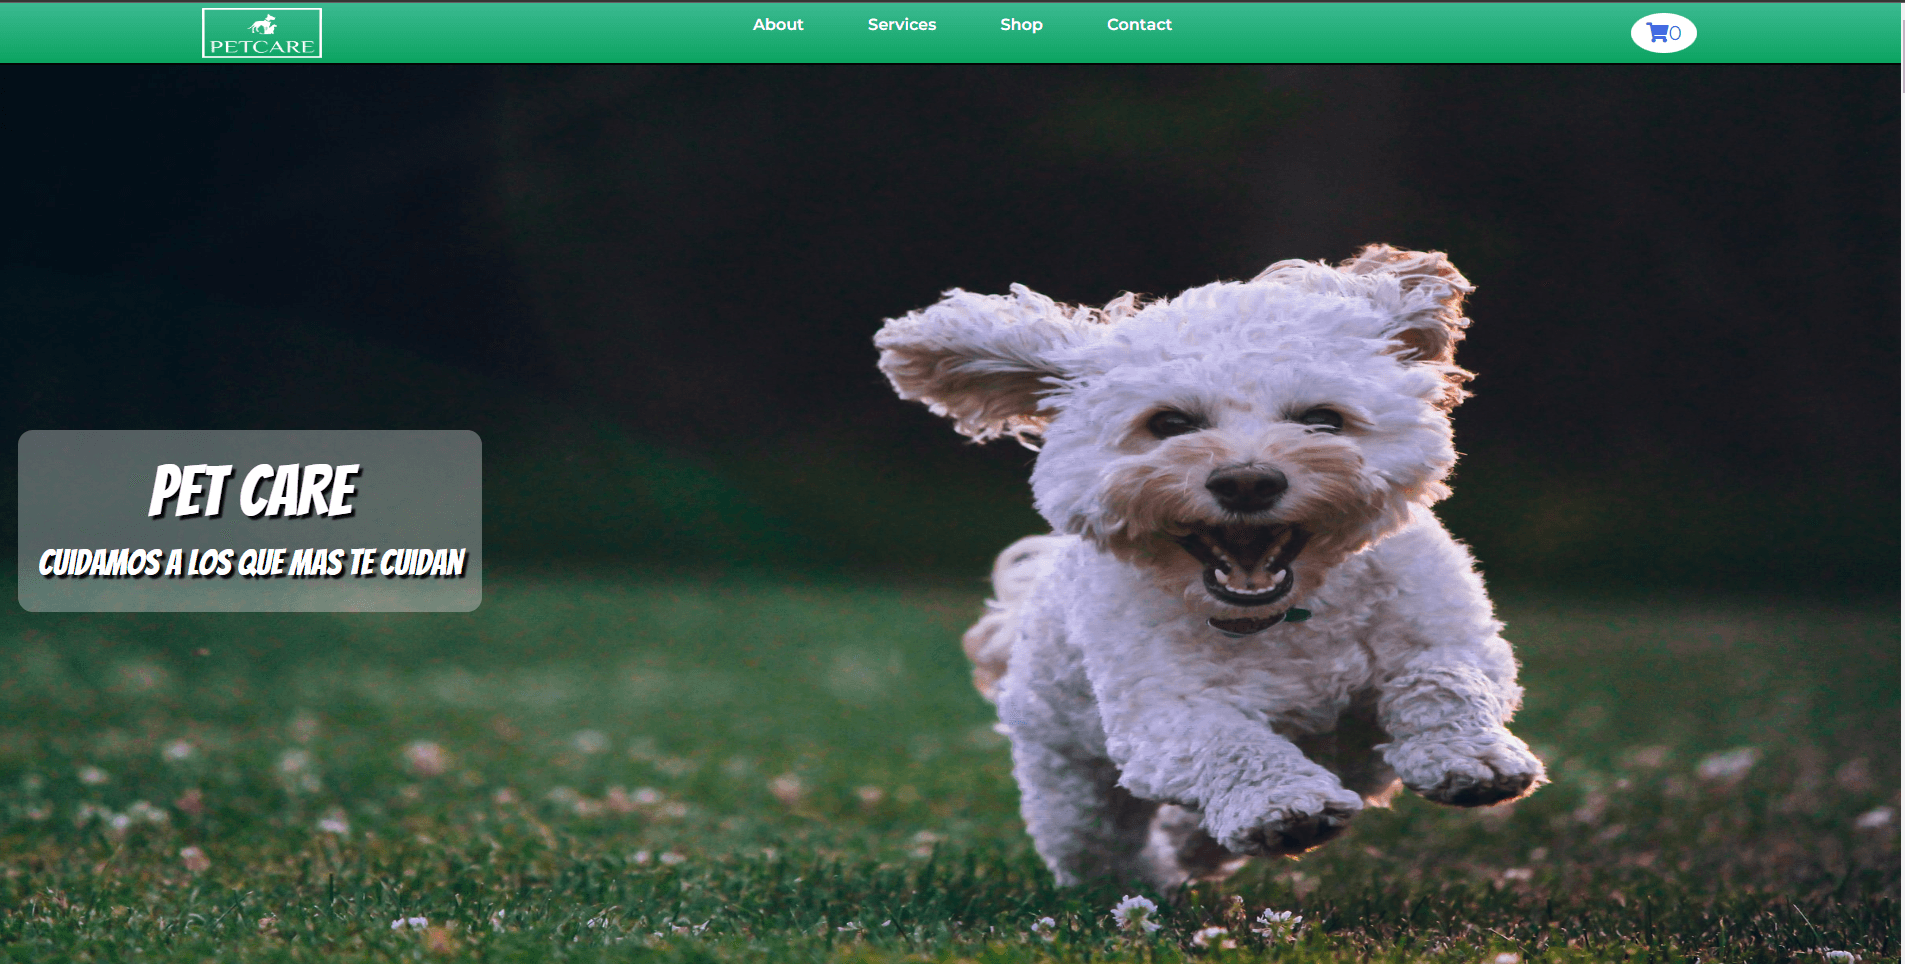Click the PET CARE hero heading

(253, 491)
